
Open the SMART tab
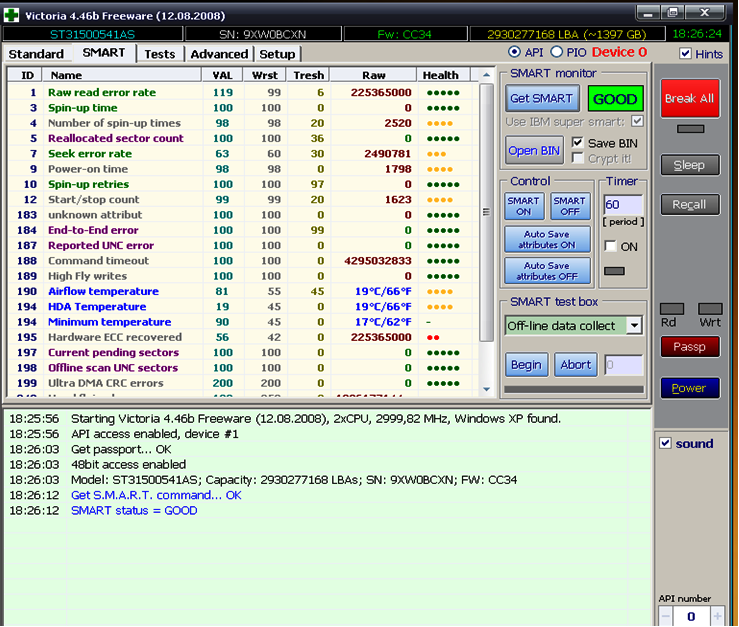point(104,53)
